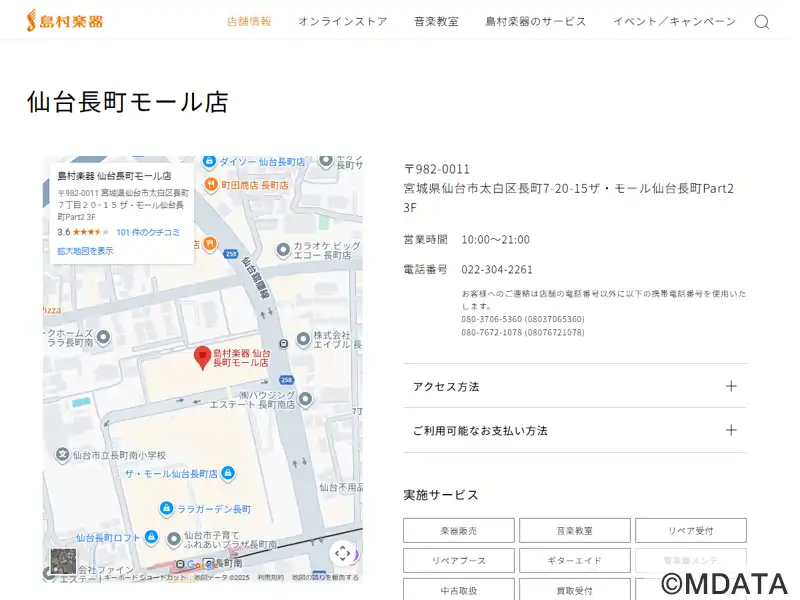Expand ご利用可能なお支払い方法 section
Image resolution: width=800 pixels, height=600 pixels.
(x=575, y=430)
